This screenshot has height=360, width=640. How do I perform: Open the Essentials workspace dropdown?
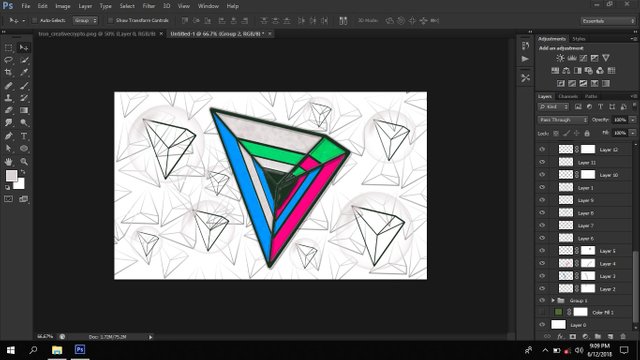pyautogui.click(x=608, y=20)
